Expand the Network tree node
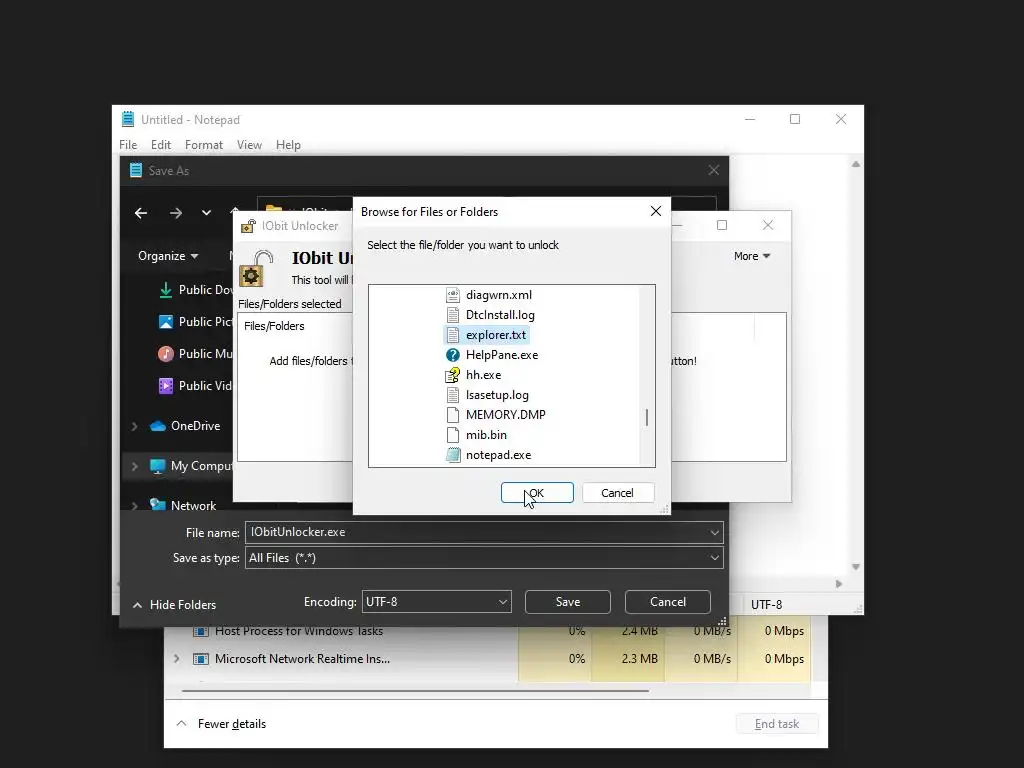Image resolution: width=1024 pixels, height=768 pixels. click(135, 506)
